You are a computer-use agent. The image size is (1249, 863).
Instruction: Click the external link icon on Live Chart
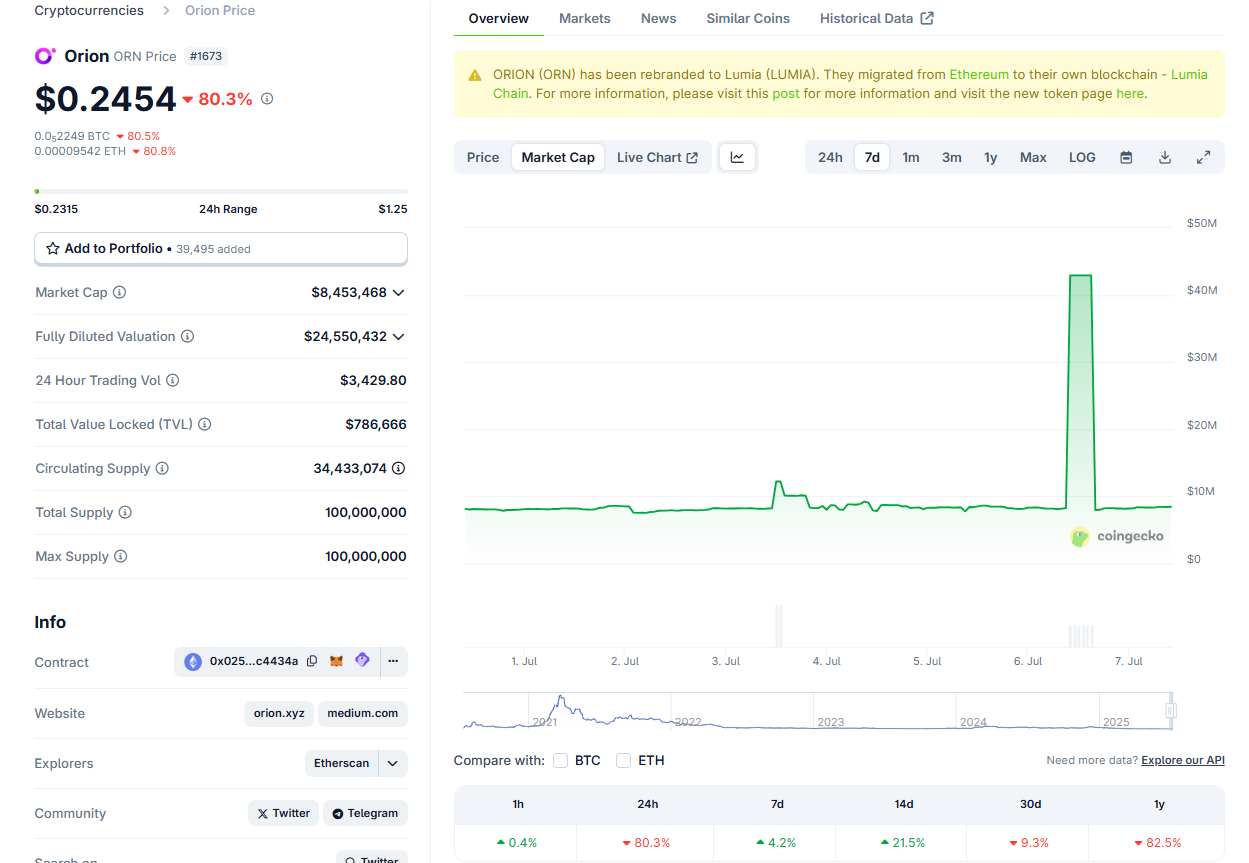pyautogui.click(x=692, y=157)
